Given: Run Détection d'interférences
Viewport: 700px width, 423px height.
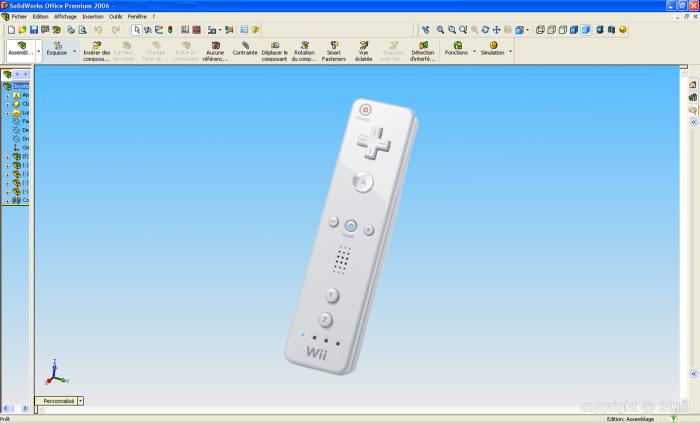Looking at the screenshot, I should click(423, 52).
